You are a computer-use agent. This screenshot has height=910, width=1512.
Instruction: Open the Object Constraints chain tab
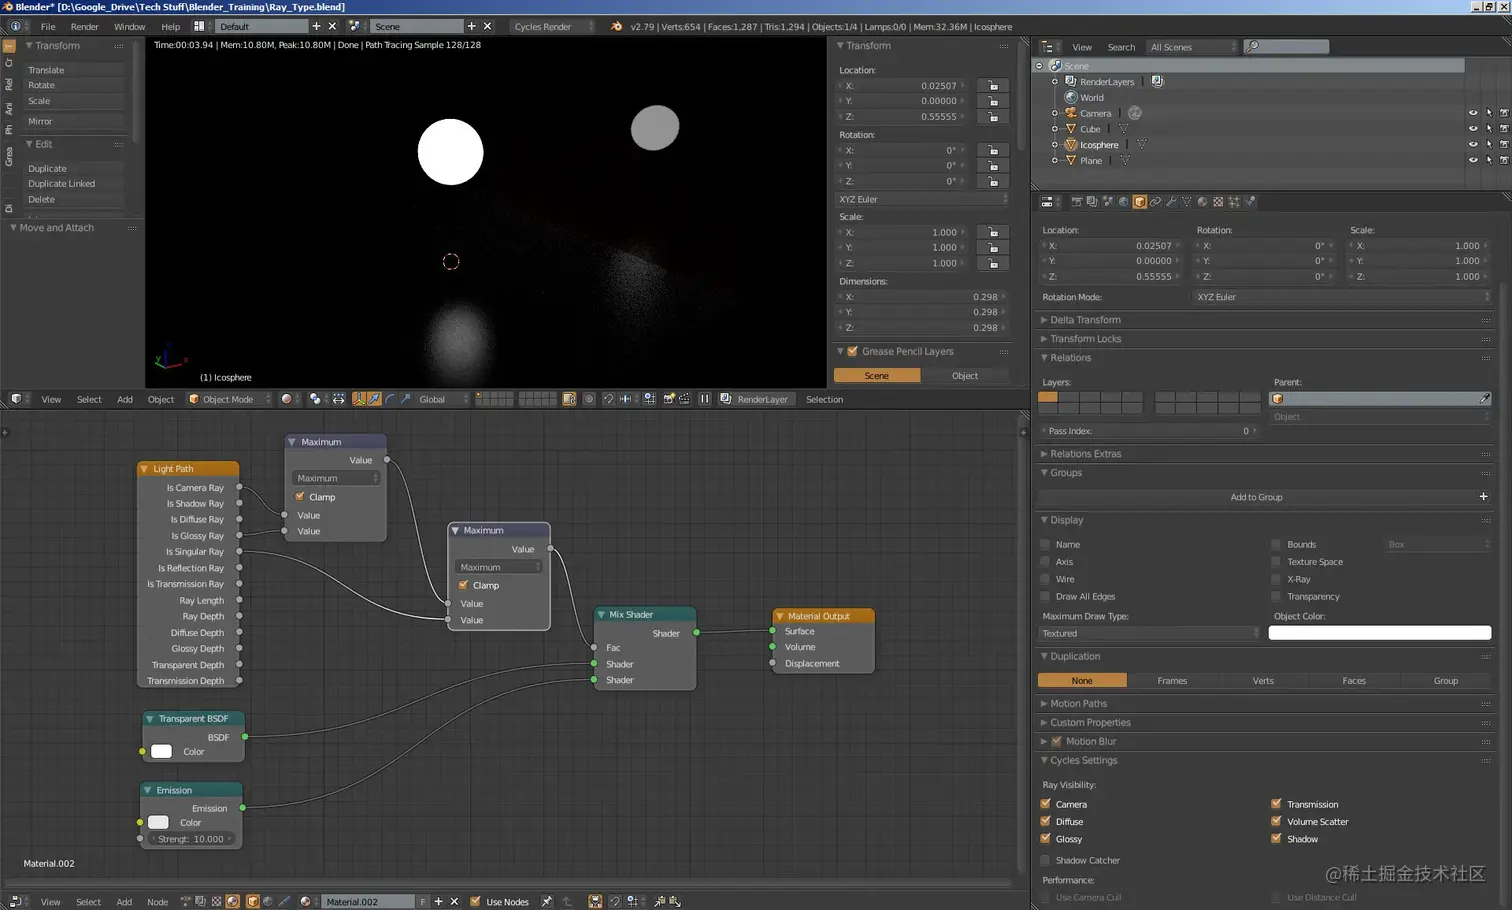click(x=1155, y=202)
